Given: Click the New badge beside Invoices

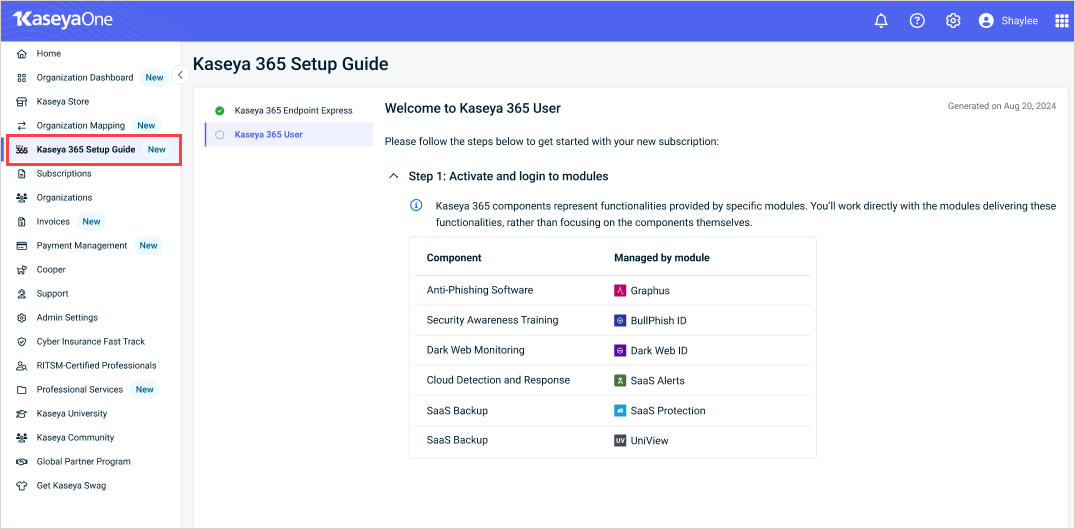Looking at the screenshot, I should point(91,221).
